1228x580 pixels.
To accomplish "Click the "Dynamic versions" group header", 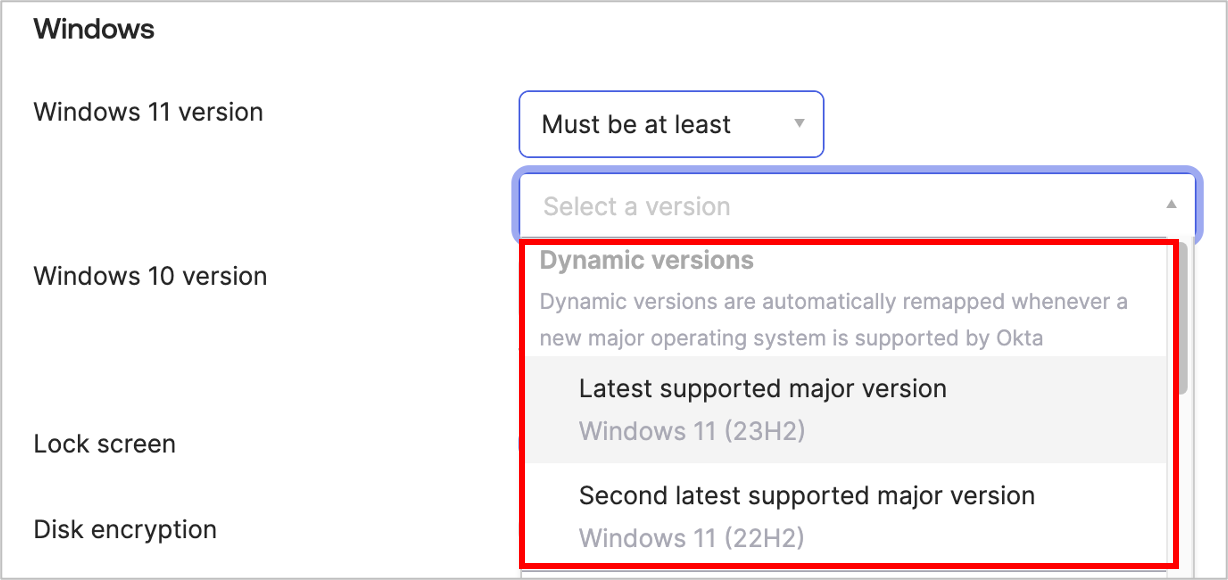I will pyautogui.click(x=646, y=261).
